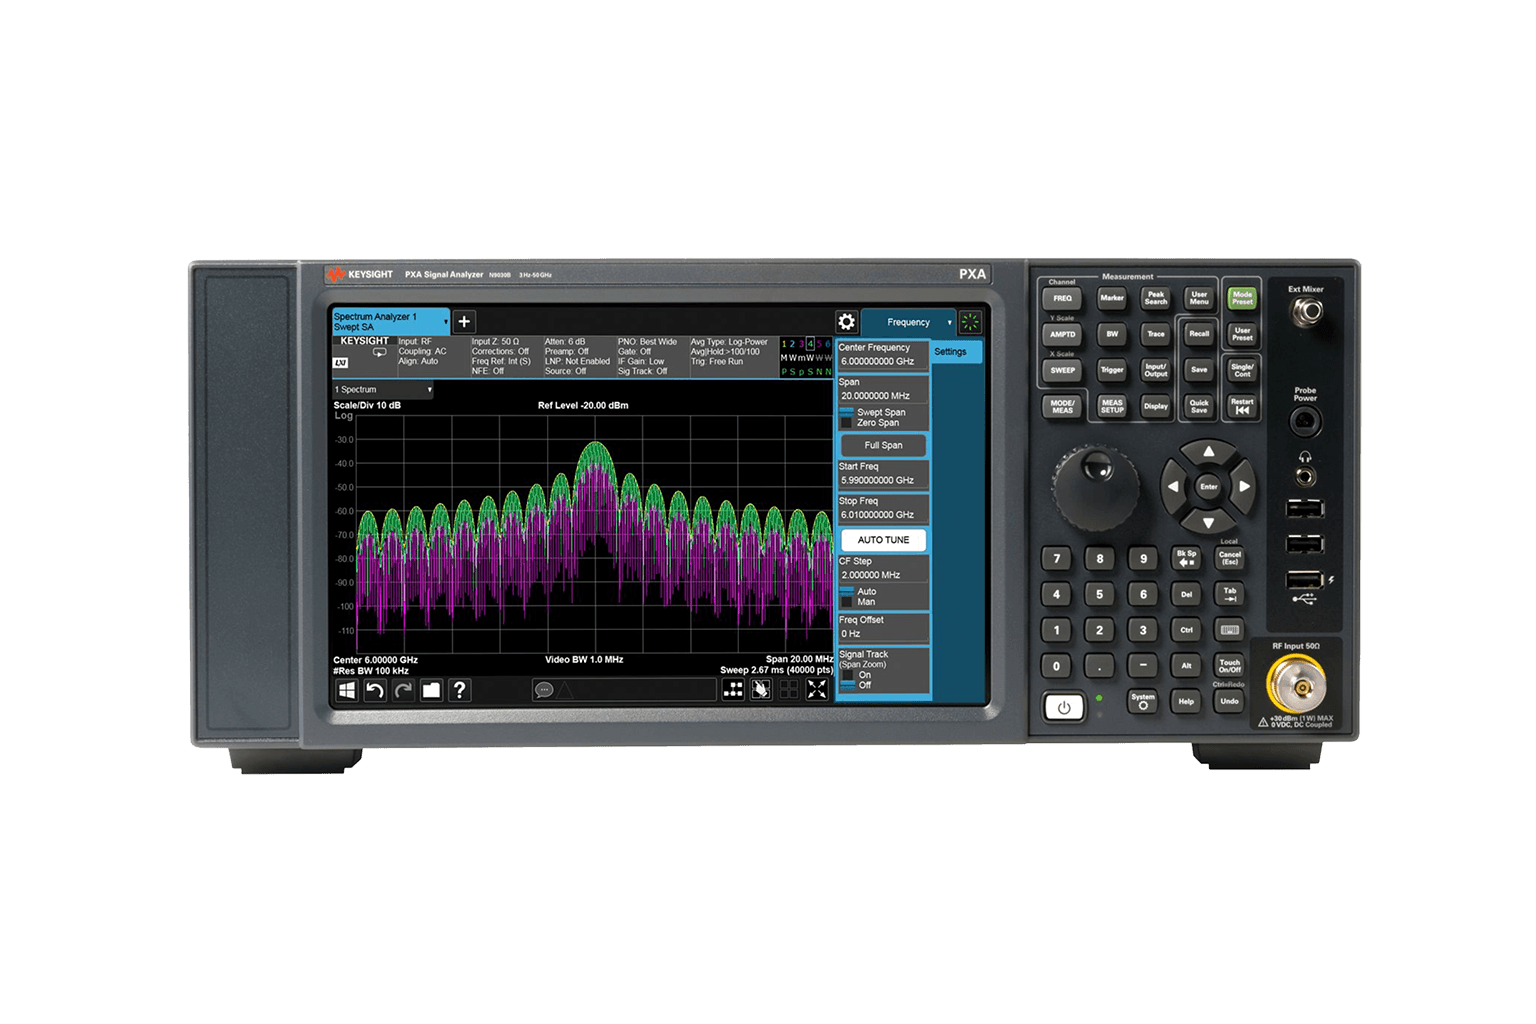Viewport: 1536px width, 1024px height.
Task: Expand the Spectrum Analyzer 1 Swept SA dropdown
Action: click(391, 322)
